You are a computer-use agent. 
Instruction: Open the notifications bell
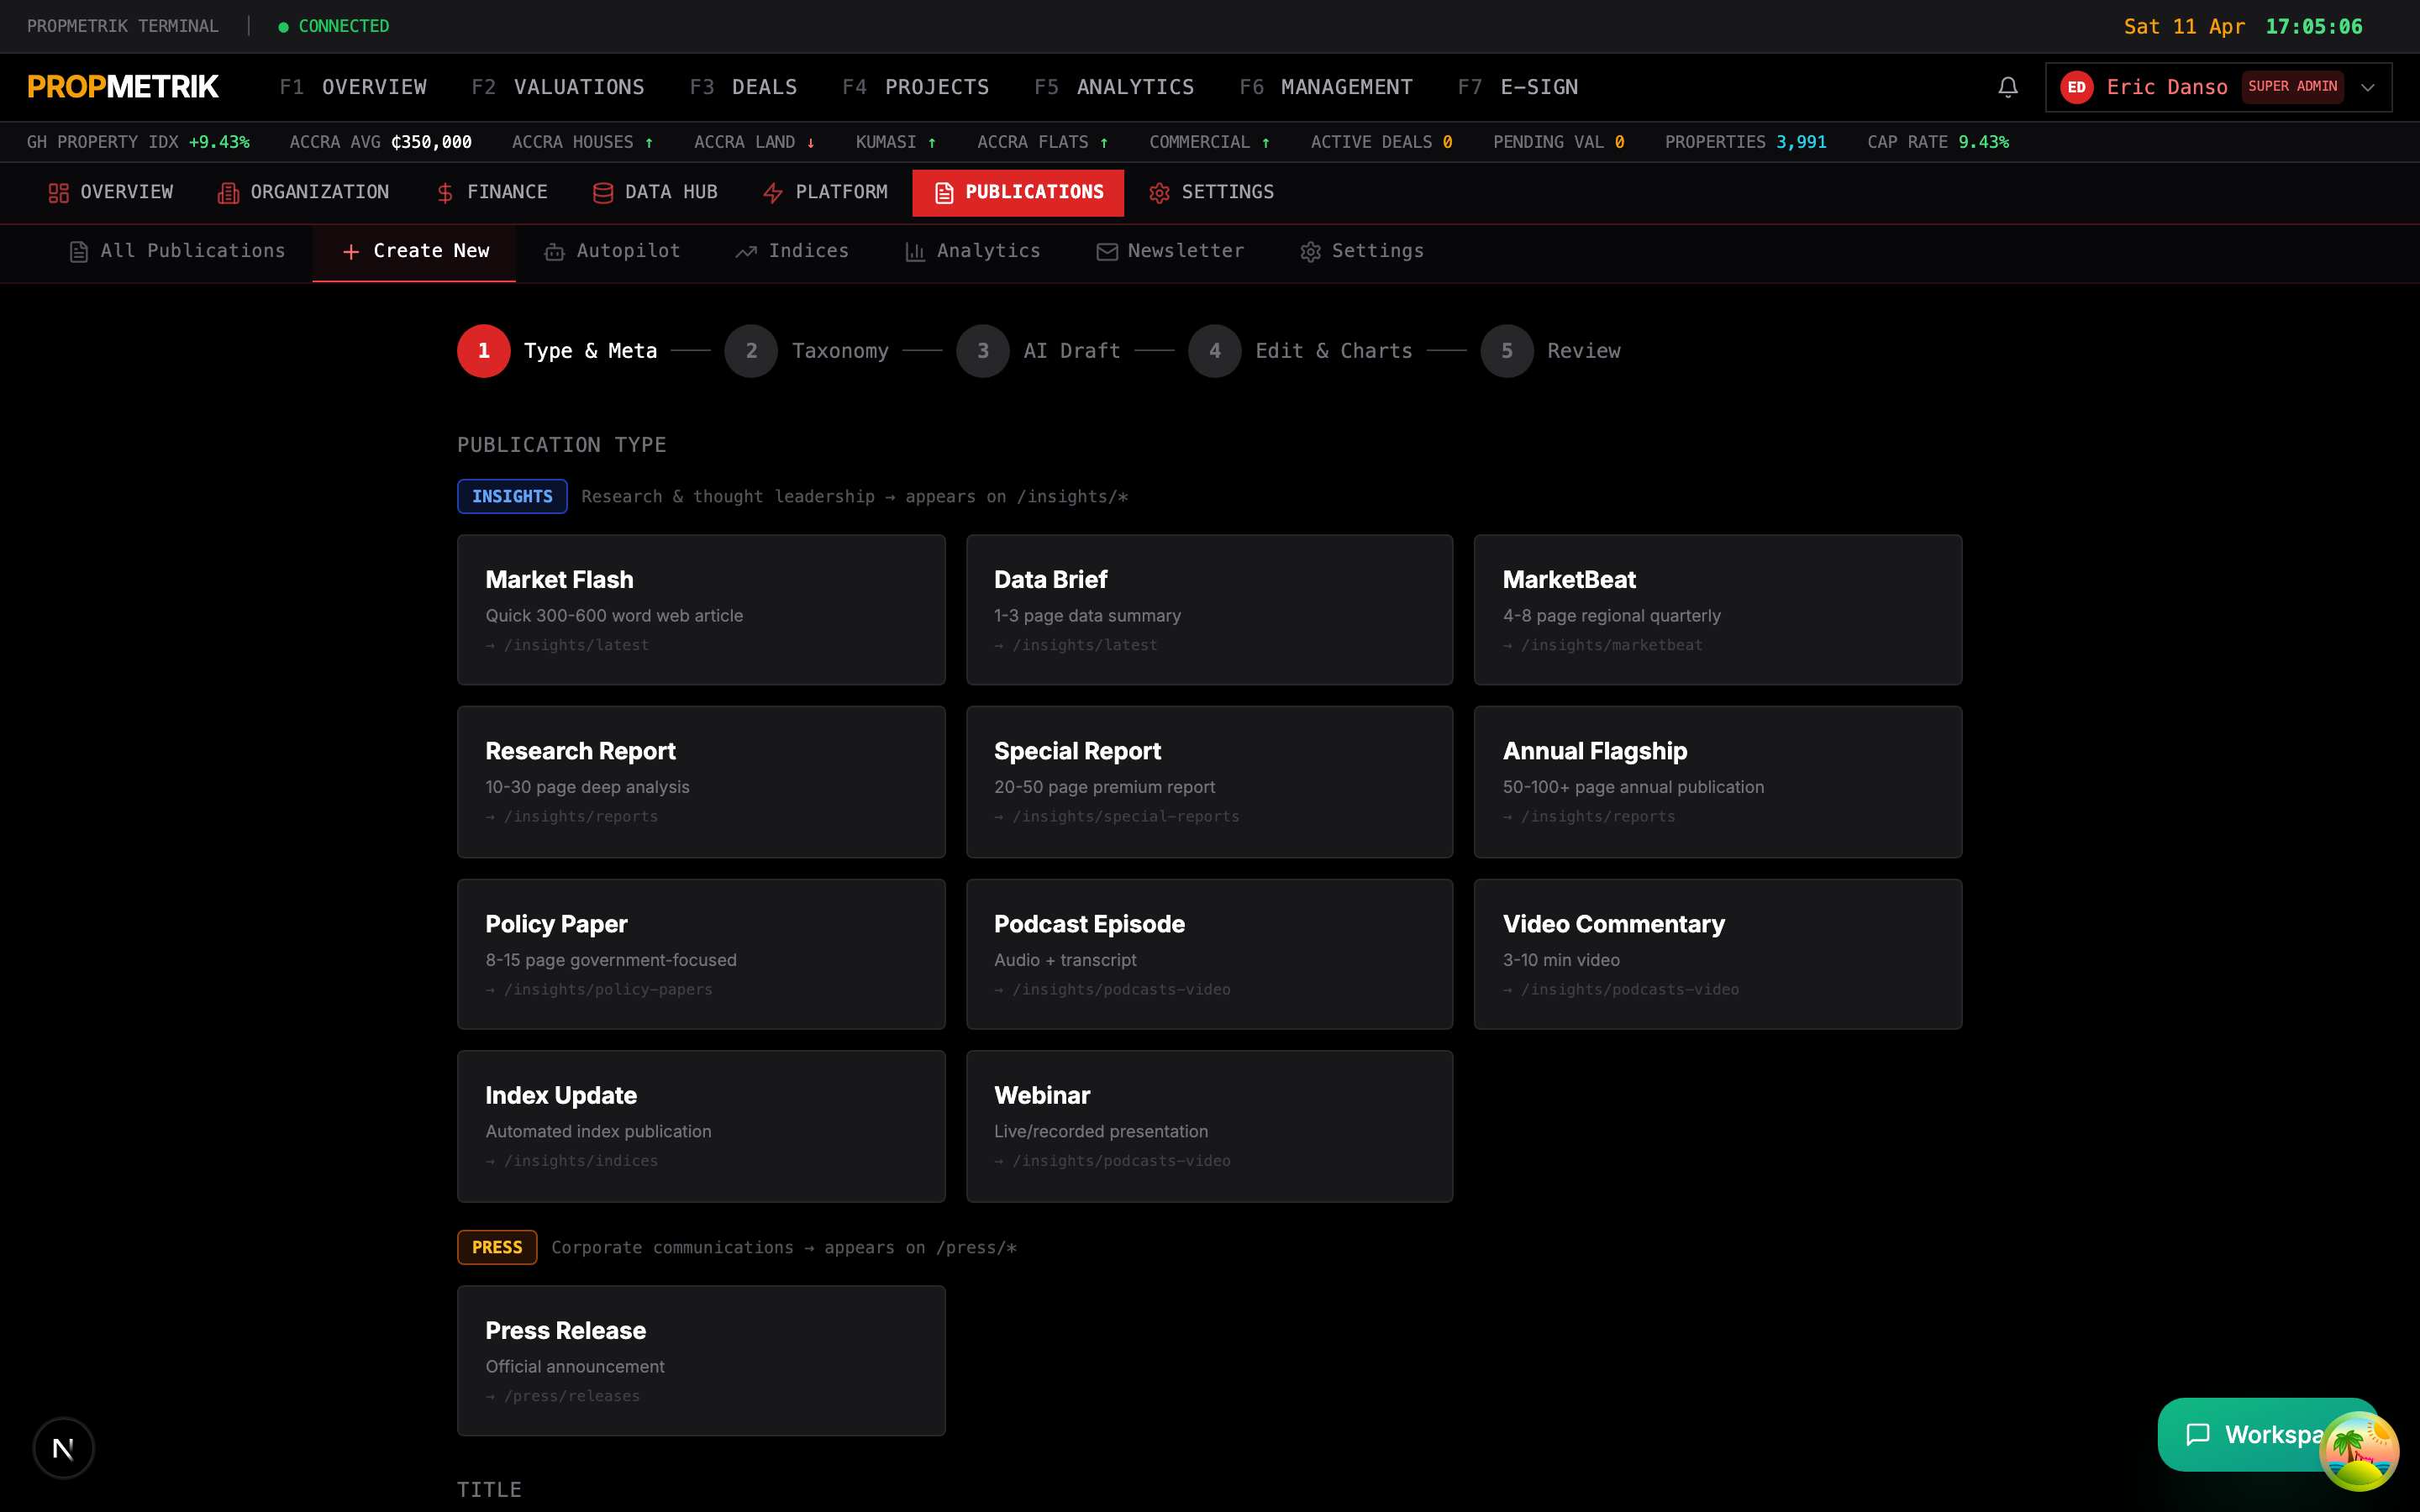pyautogui.click(x=2007, y=87)
